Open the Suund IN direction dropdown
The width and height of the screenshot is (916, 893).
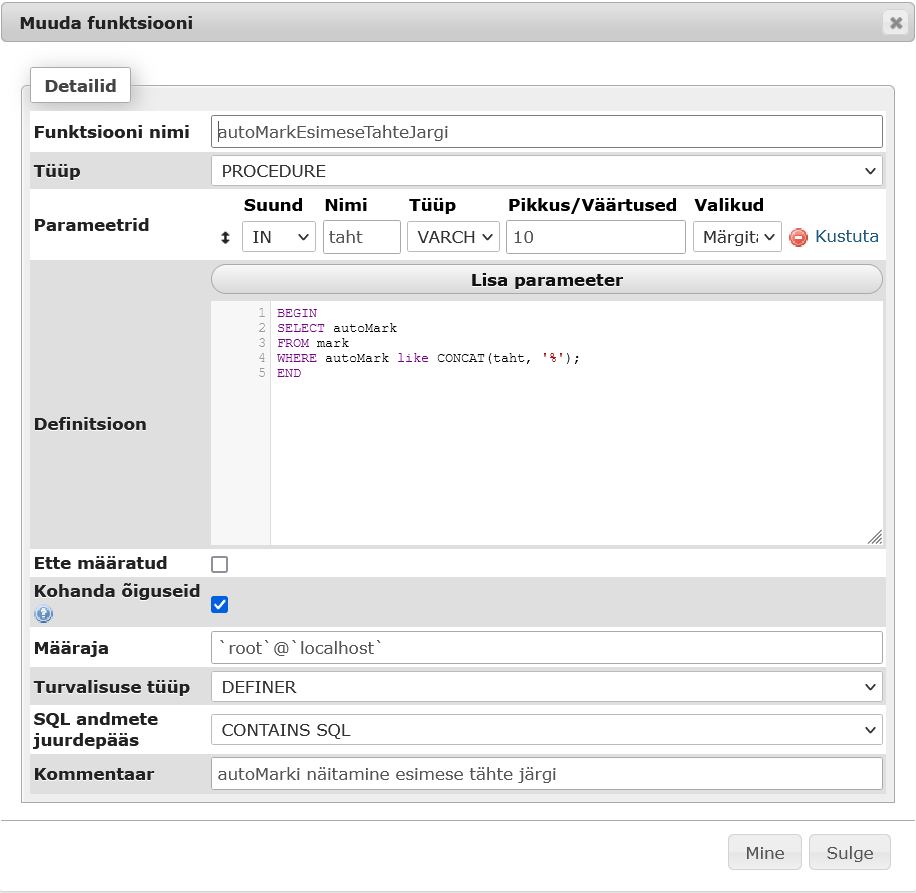(278, 237)
